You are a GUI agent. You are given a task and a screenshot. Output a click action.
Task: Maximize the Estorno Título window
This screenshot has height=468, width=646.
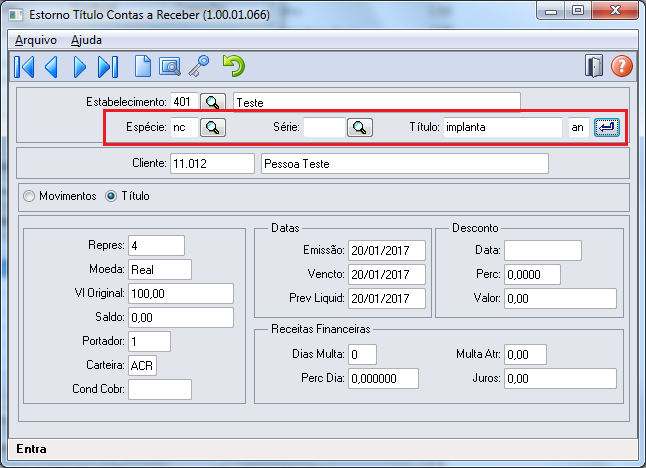point(578,11)
